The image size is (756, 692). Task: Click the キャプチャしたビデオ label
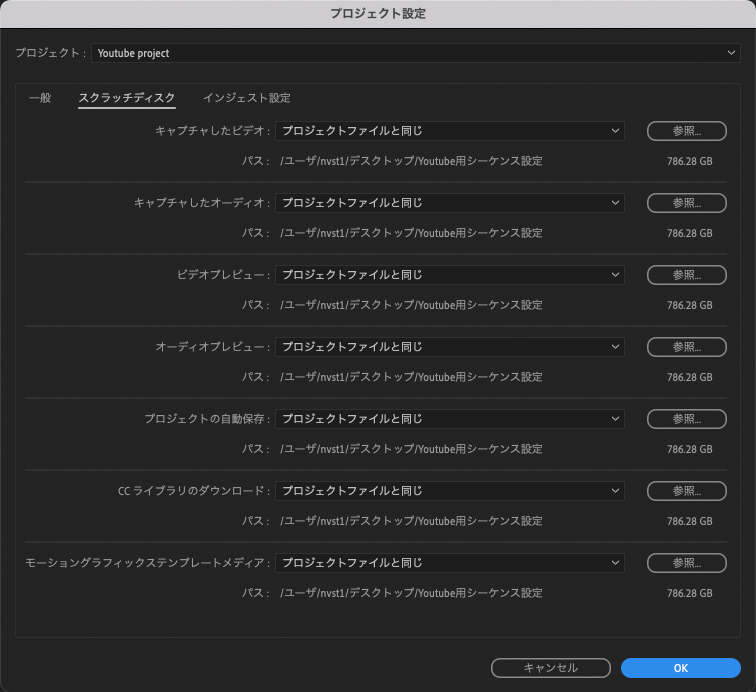210,131
